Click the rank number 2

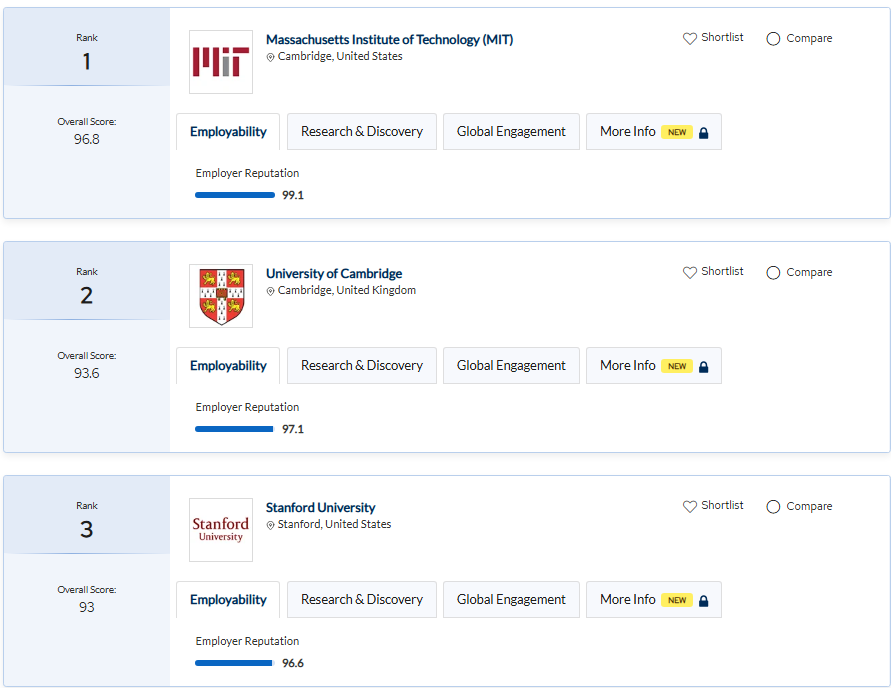tap(86, 295)
